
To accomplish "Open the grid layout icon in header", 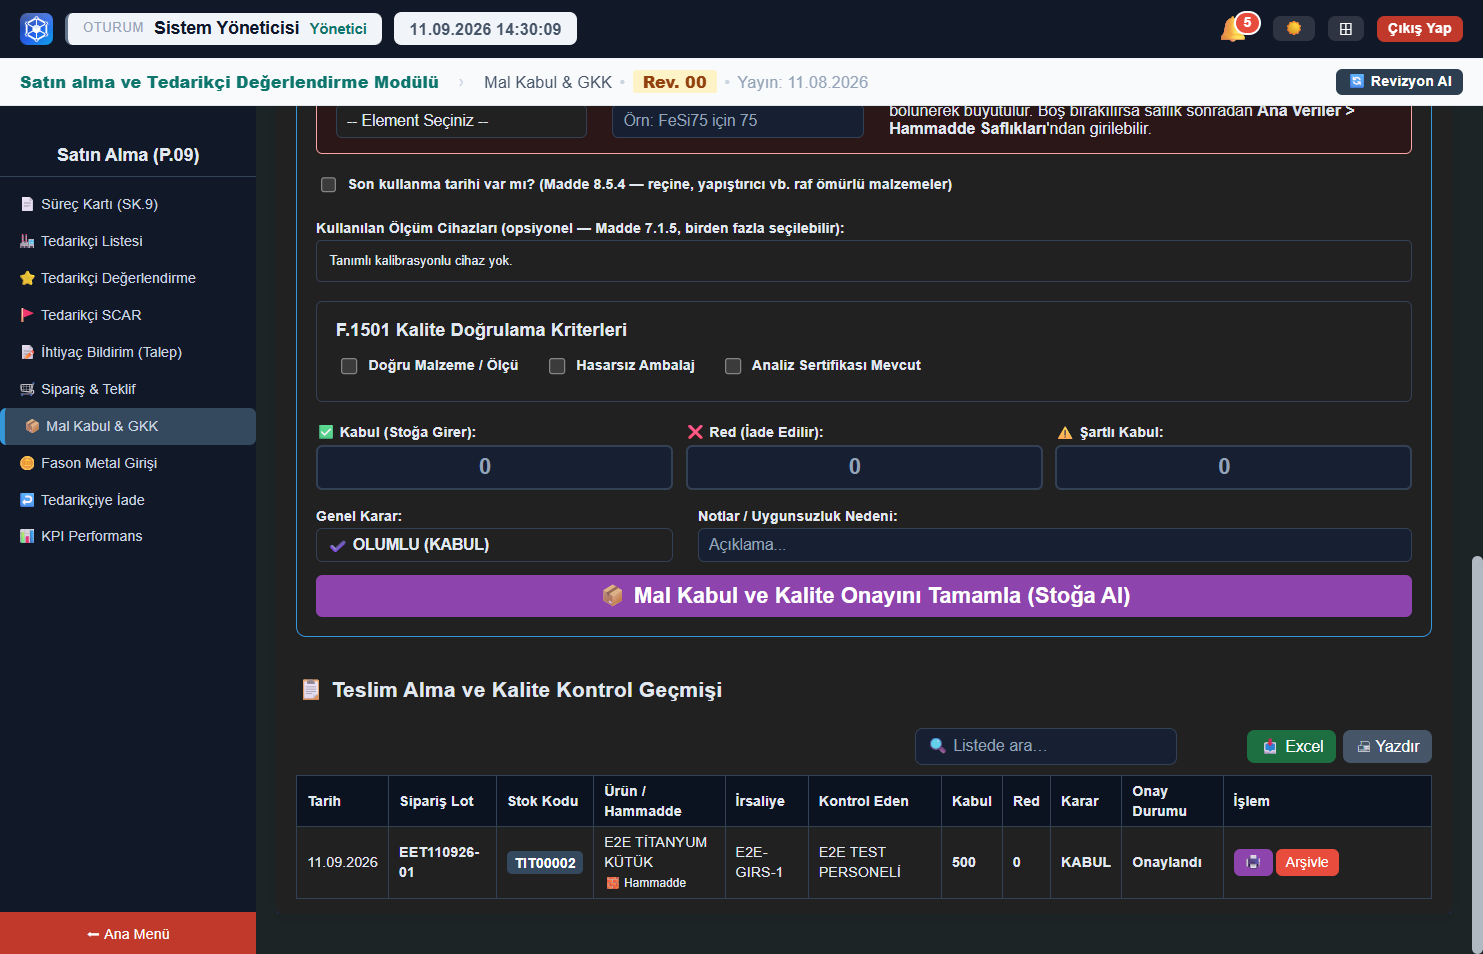I will point(1346,29).
